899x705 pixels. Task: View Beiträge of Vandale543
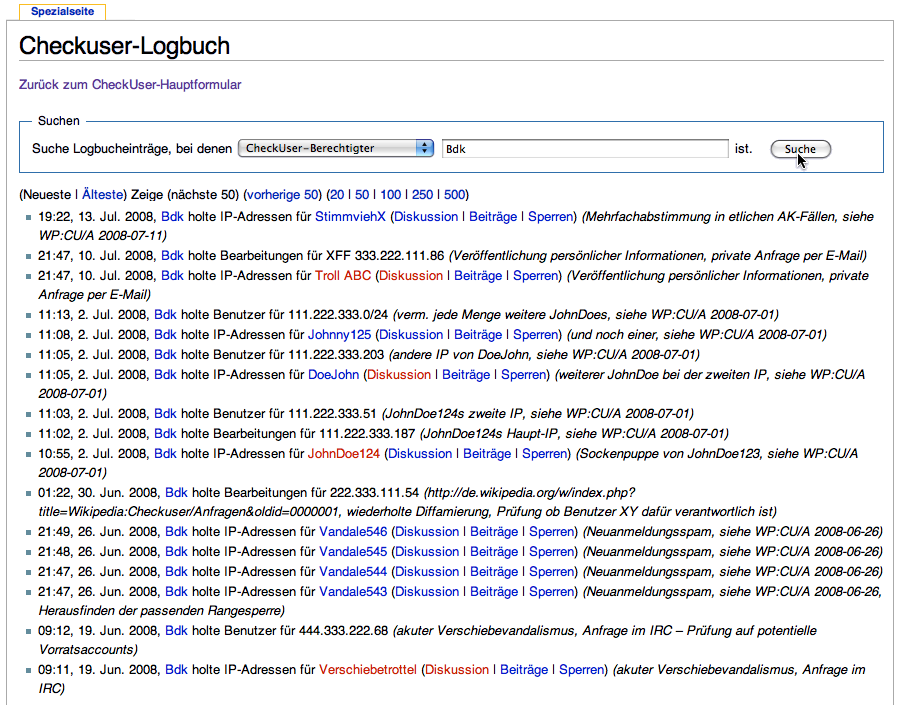tap(494, 592)
